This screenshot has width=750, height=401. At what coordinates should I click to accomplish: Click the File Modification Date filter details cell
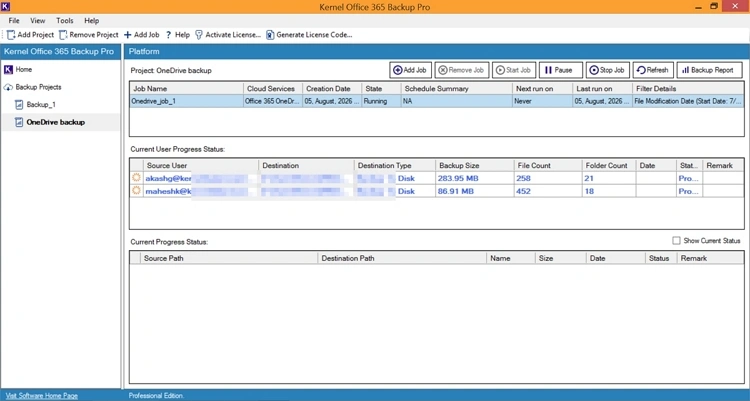coord(688,101)
